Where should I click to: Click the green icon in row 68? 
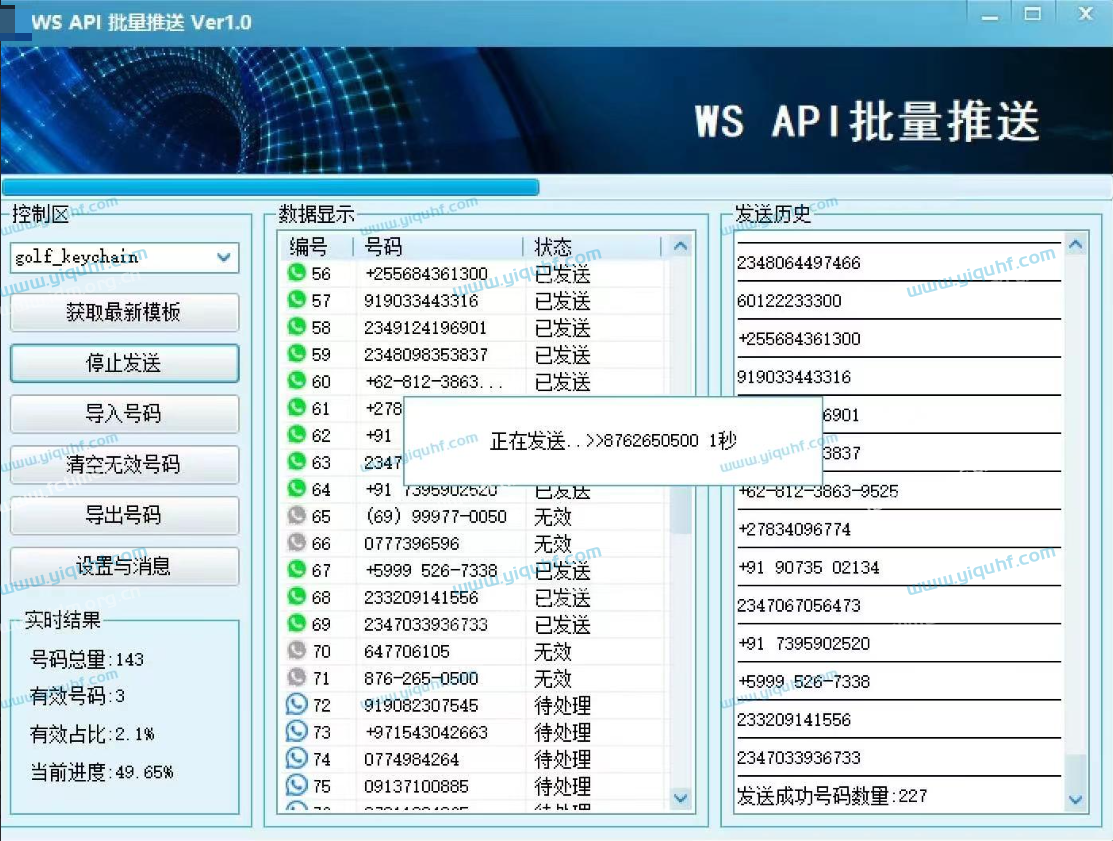297,596
